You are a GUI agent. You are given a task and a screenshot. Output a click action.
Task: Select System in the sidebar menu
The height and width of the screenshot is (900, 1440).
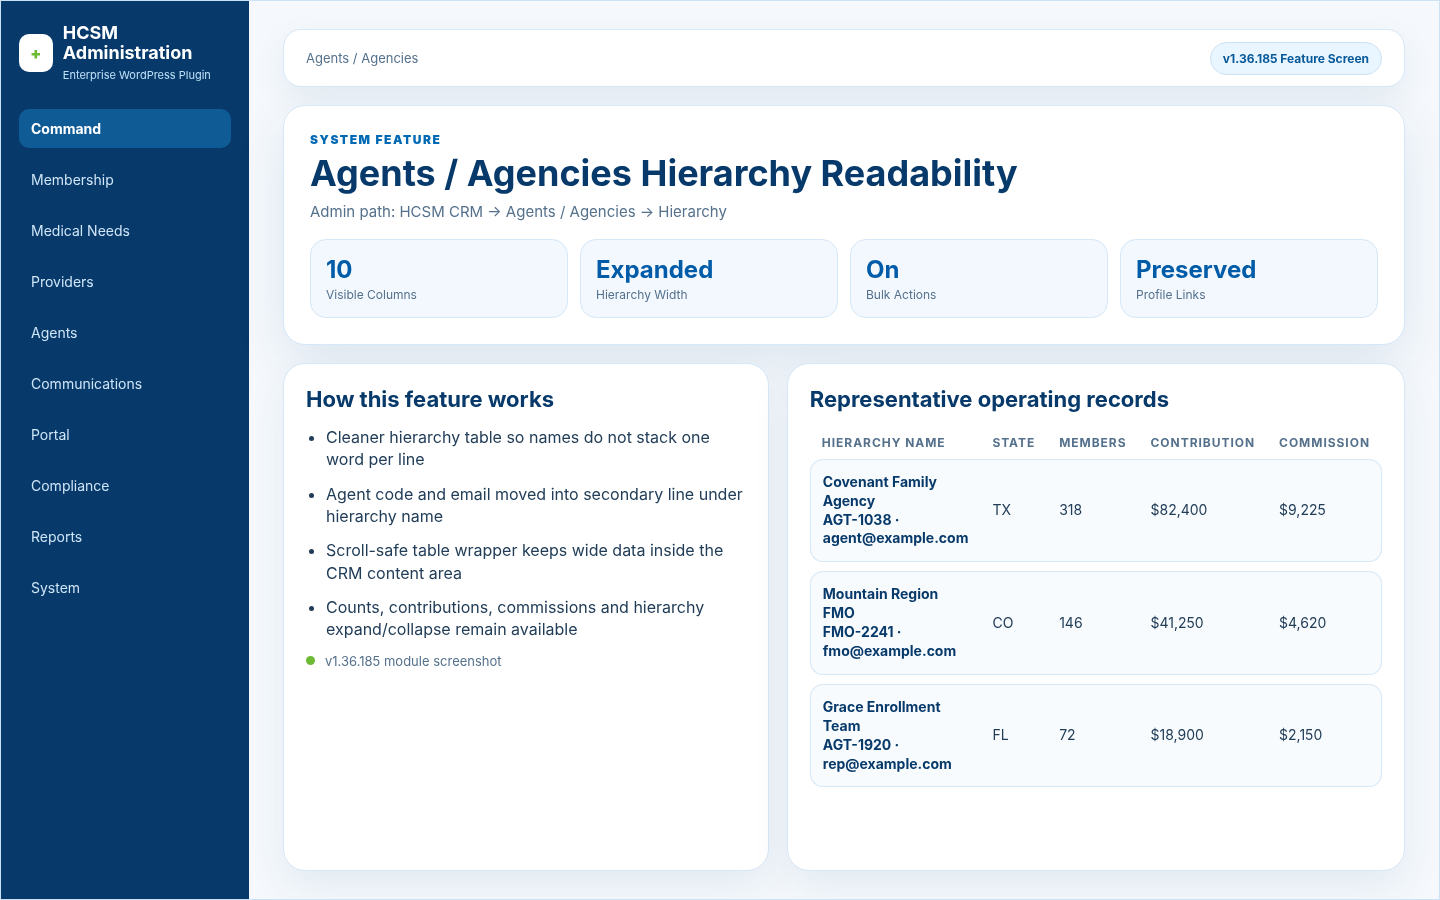coord(125,588)
